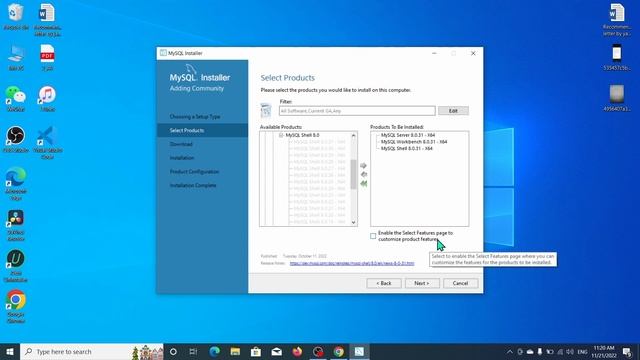Cancel the MySQL installation

tap(460, 283)
